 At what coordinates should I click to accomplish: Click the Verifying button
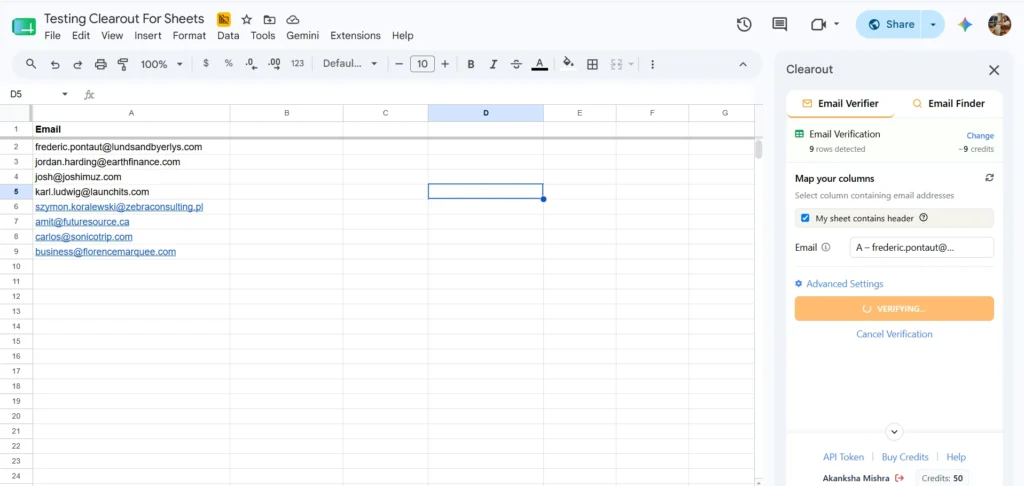894,308
